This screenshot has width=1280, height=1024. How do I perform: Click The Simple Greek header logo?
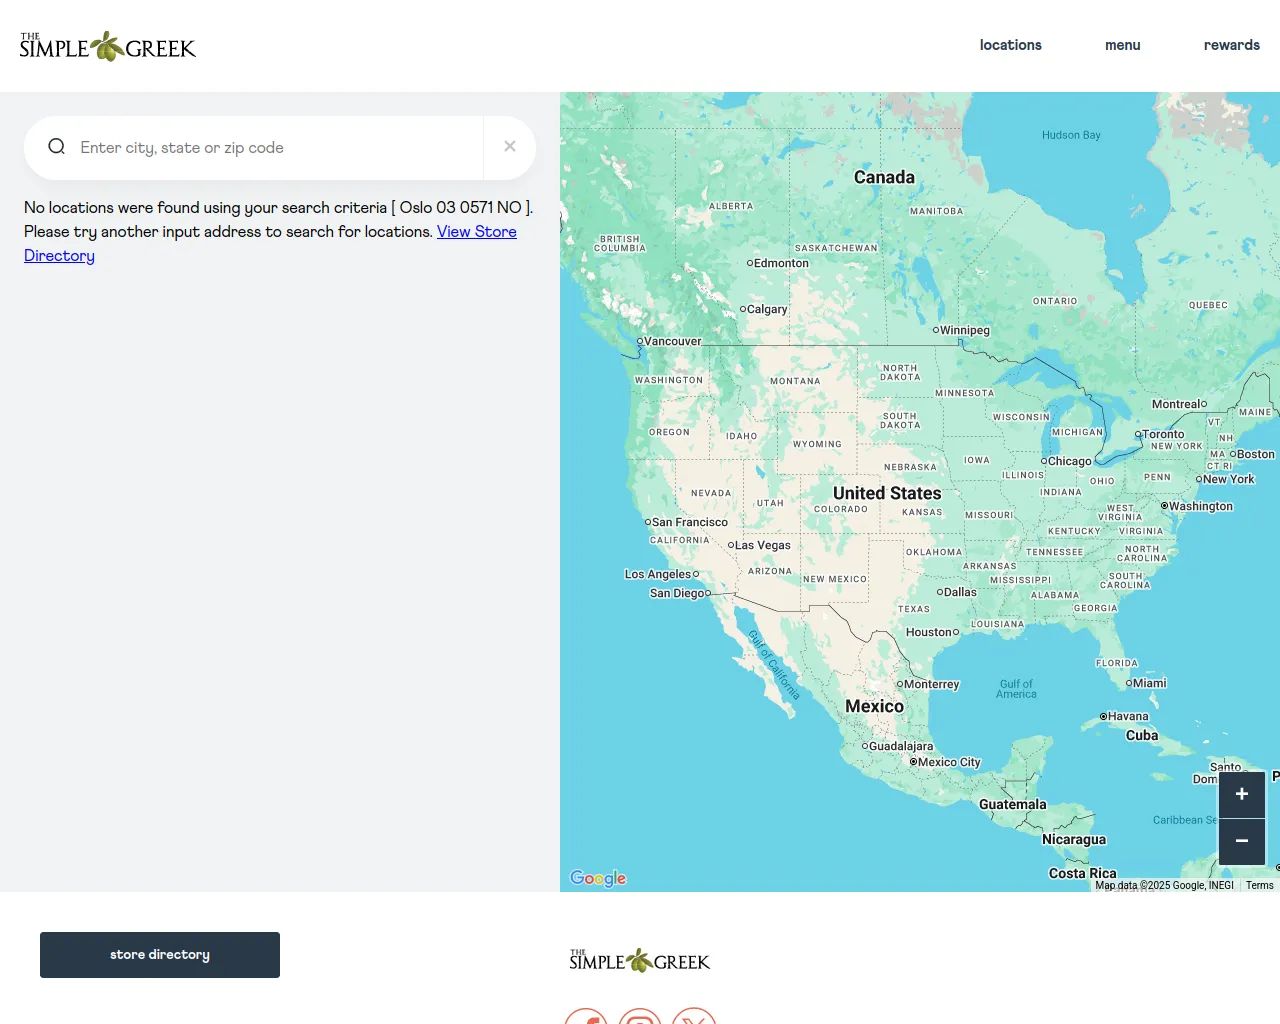108,46
